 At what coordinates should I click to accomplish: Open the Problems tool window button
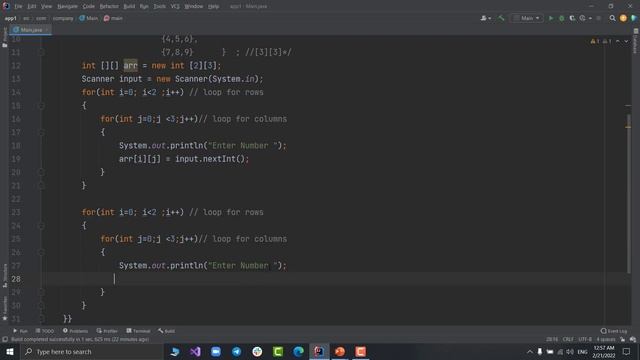click(76, 331)
